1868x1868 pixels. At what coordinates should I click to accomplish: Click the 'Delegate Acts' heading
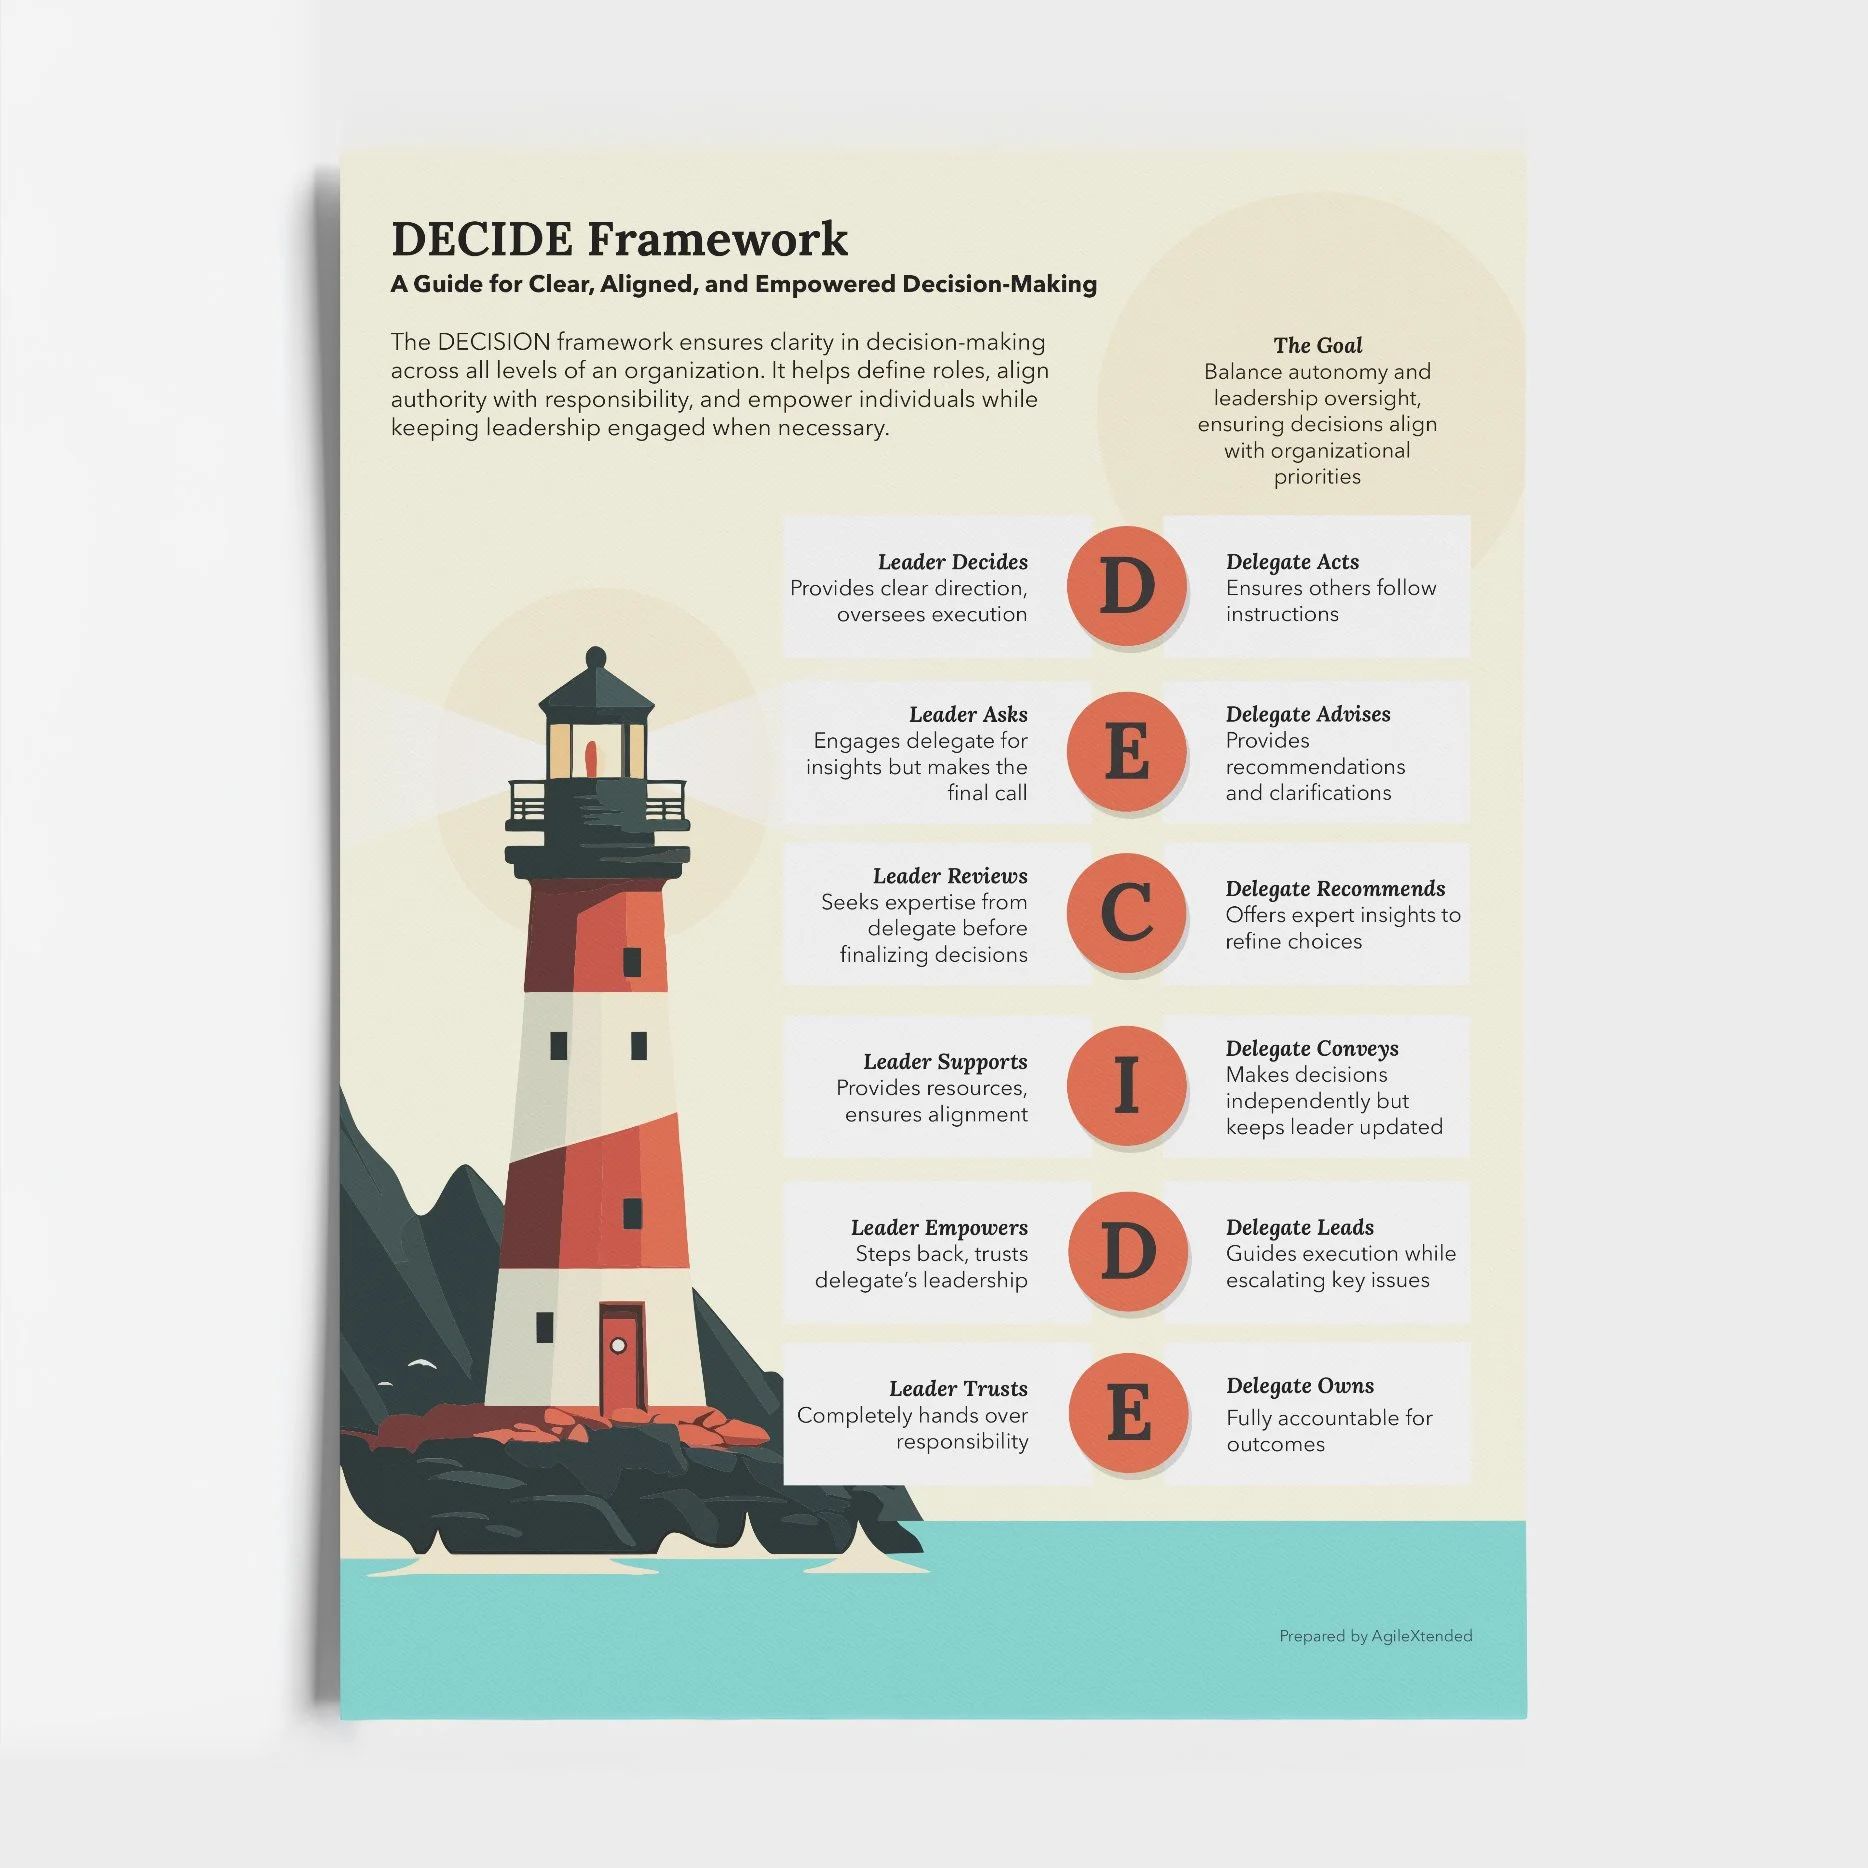pyautogui.click(x=1292, y=562)
